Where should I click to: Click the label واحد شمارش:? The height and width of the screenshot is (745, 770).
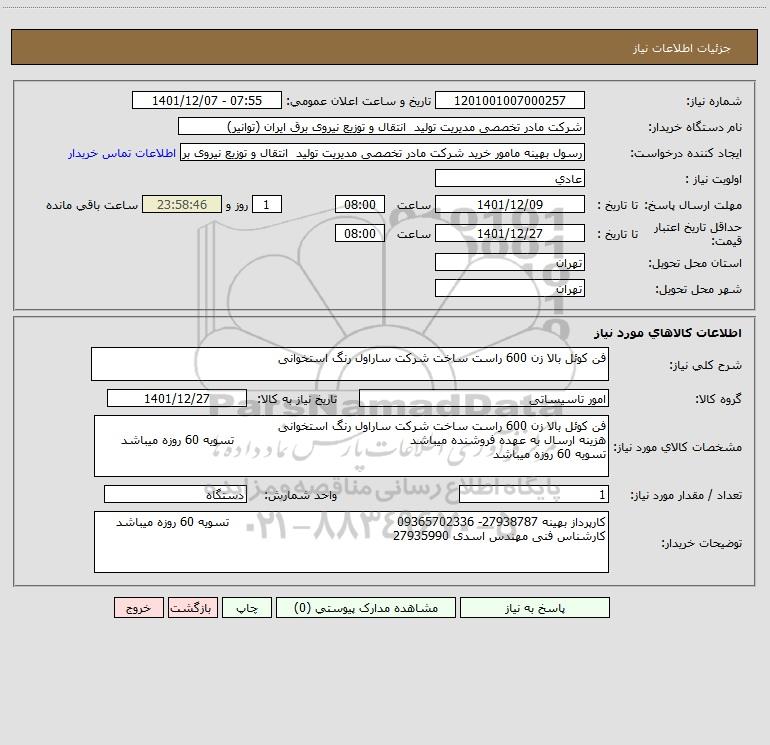click(301, 496)
